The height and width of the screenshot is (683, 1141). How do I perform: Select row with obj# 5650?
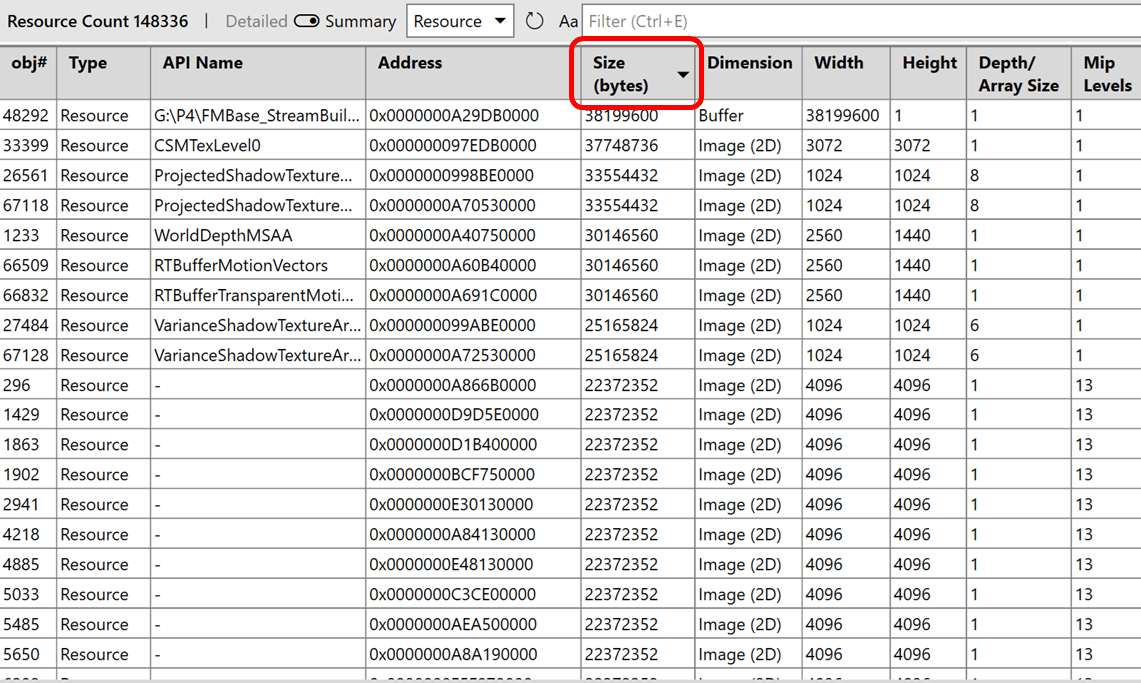pos(570,654)
